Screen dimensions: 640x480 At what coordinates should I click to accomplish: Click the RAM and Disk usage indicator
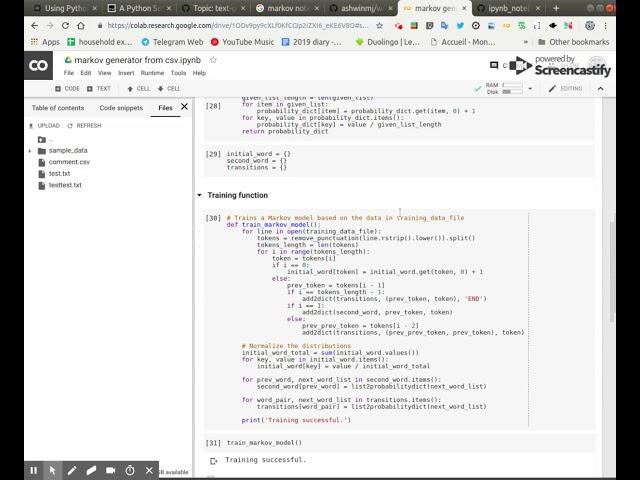(x=504, y=89)
